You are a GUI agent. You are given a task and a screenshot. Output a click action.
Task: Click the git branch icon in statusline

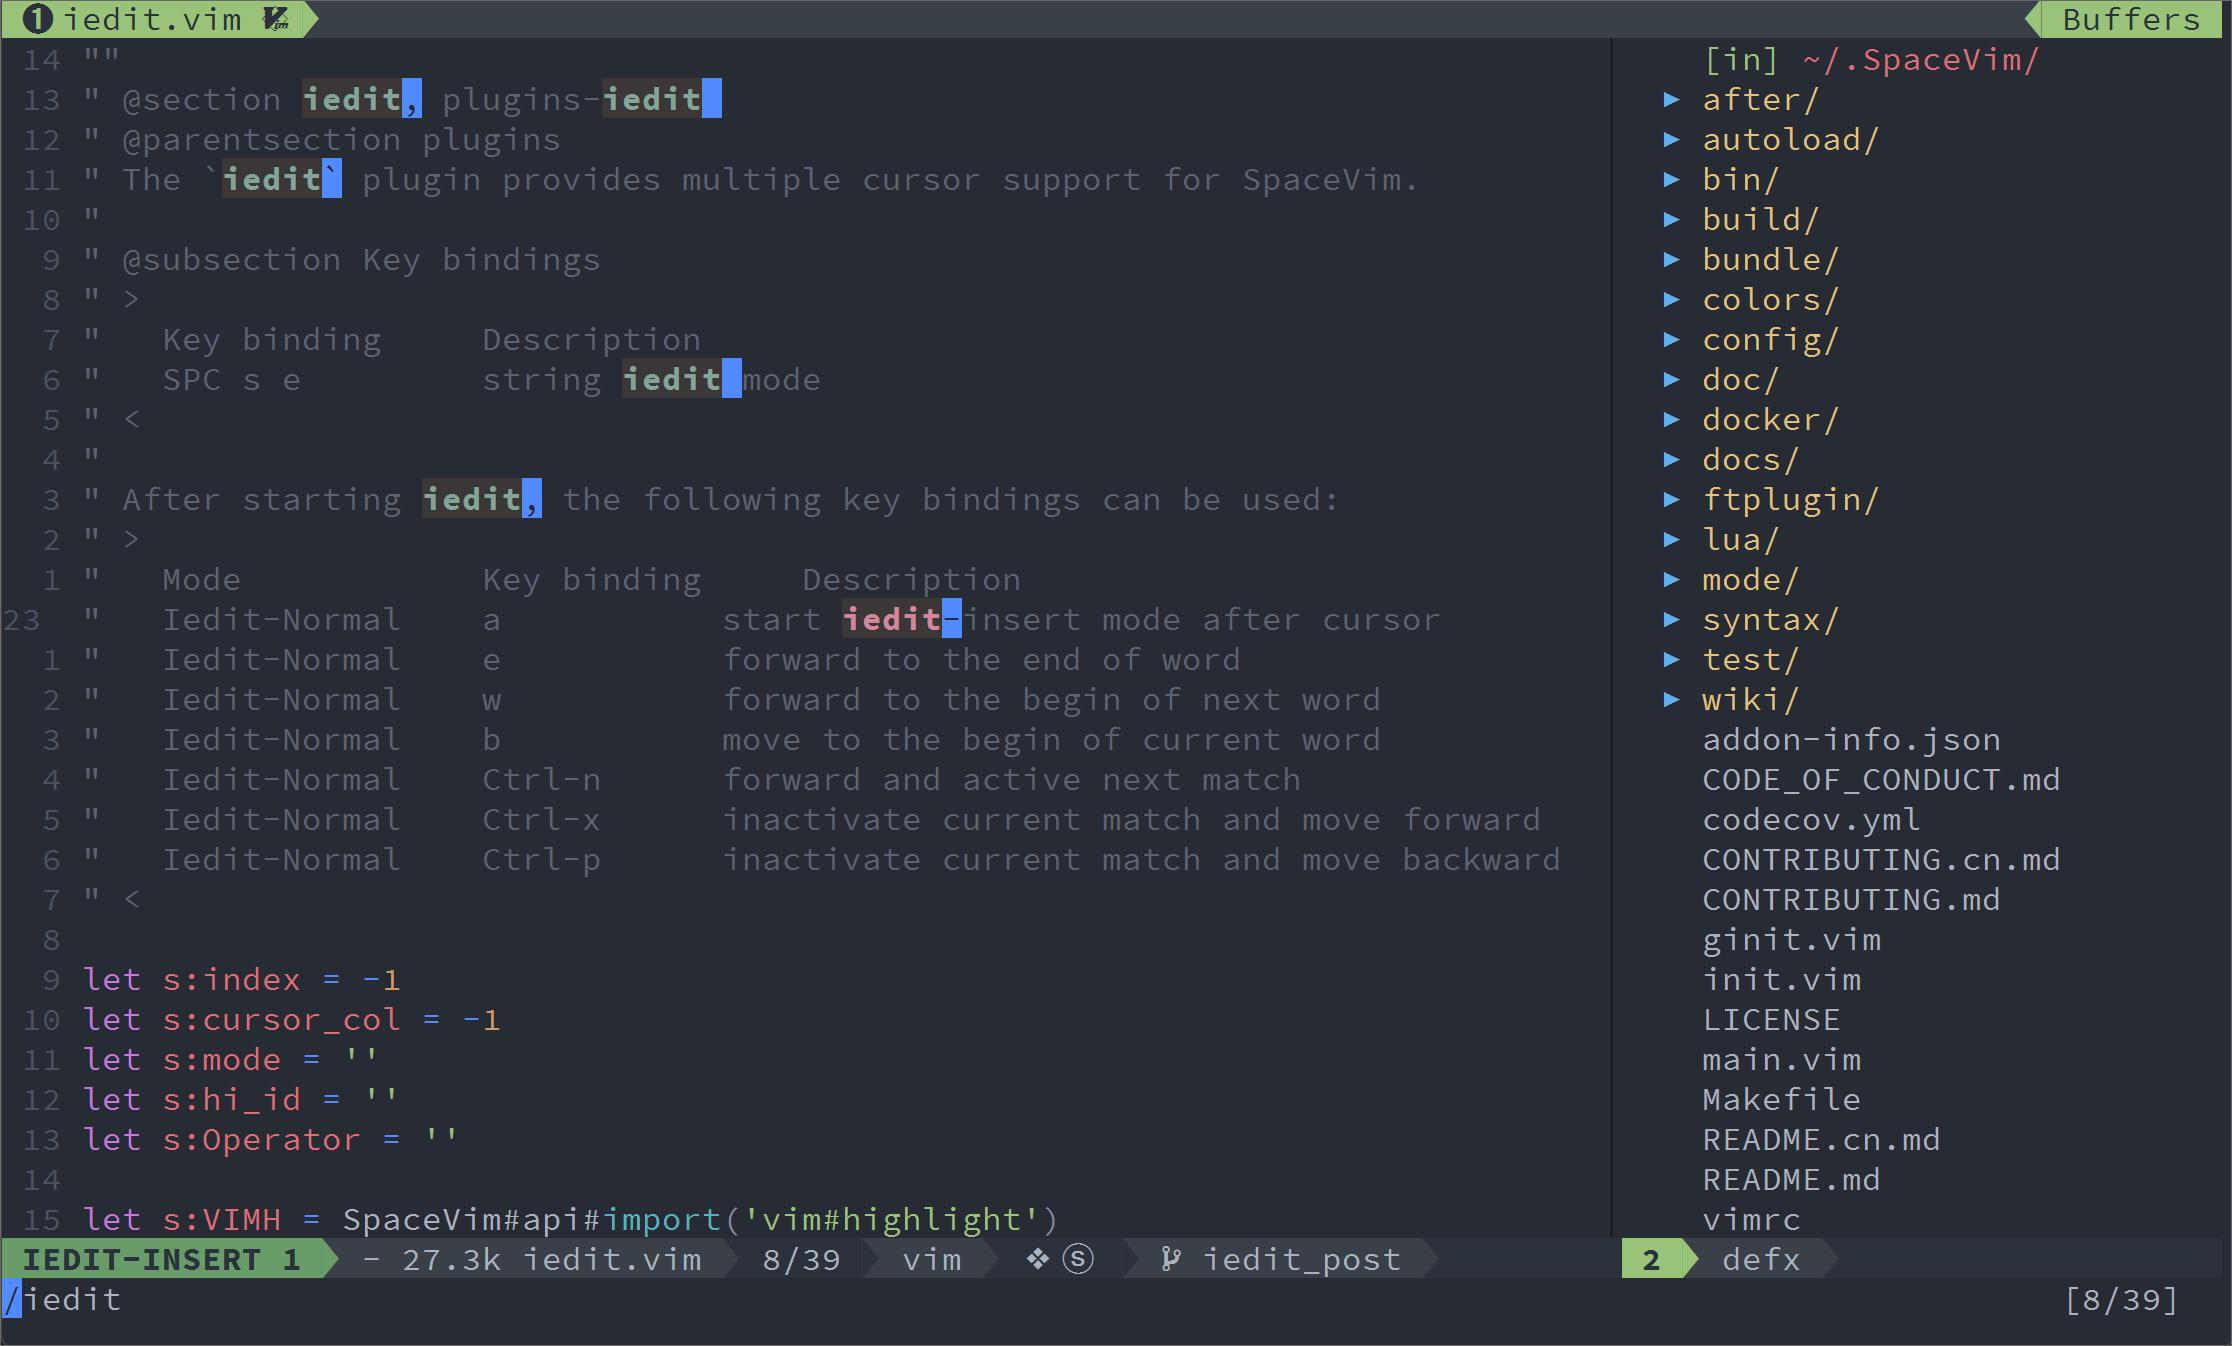coord(1169,1259)
